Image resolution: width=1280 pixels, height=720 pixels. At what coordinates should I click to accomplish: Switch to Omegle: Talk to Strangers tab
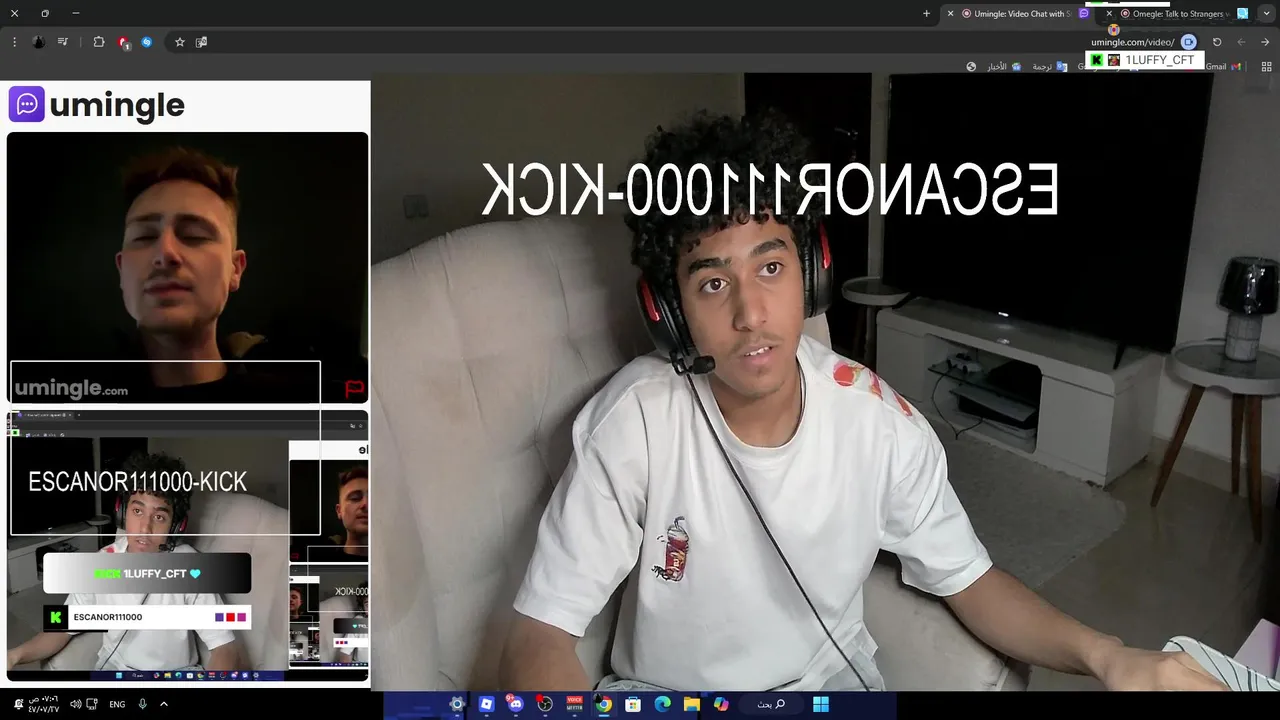[x=1180, y=14]
